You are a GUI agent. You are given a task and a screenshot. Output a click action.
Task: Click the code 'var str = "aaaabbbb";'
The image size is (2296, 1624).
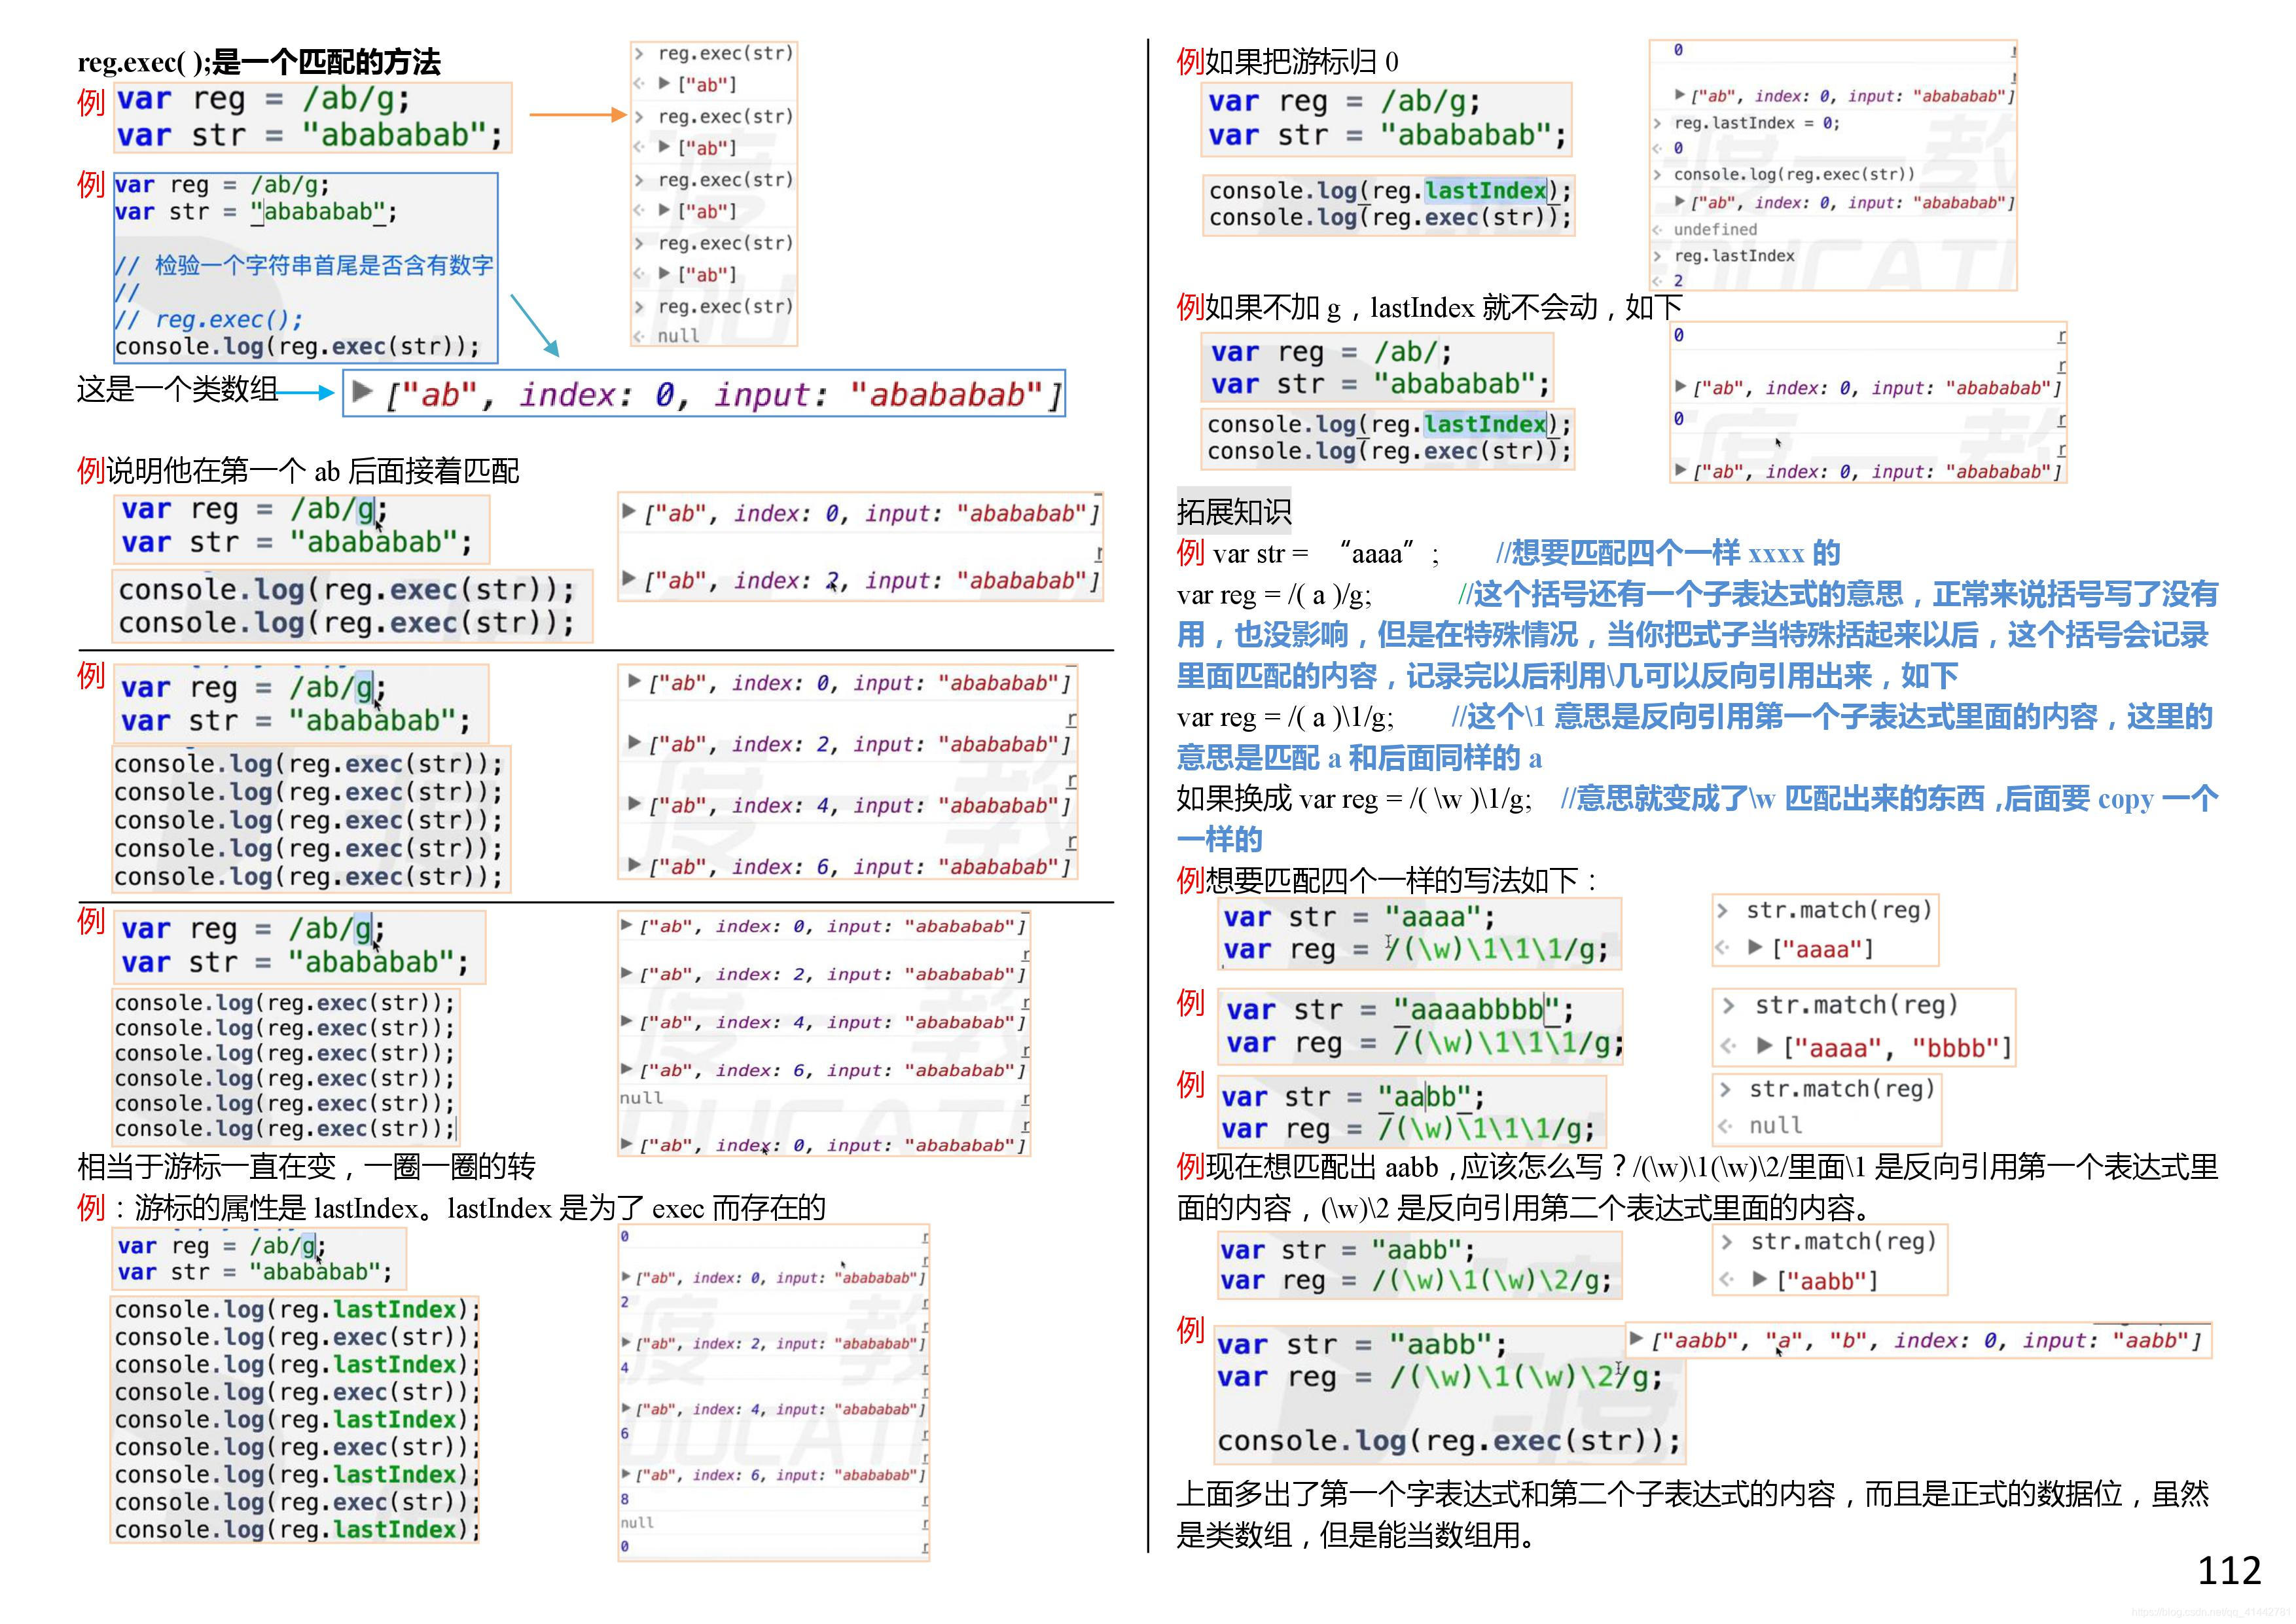click(x=1400, y=1010)
